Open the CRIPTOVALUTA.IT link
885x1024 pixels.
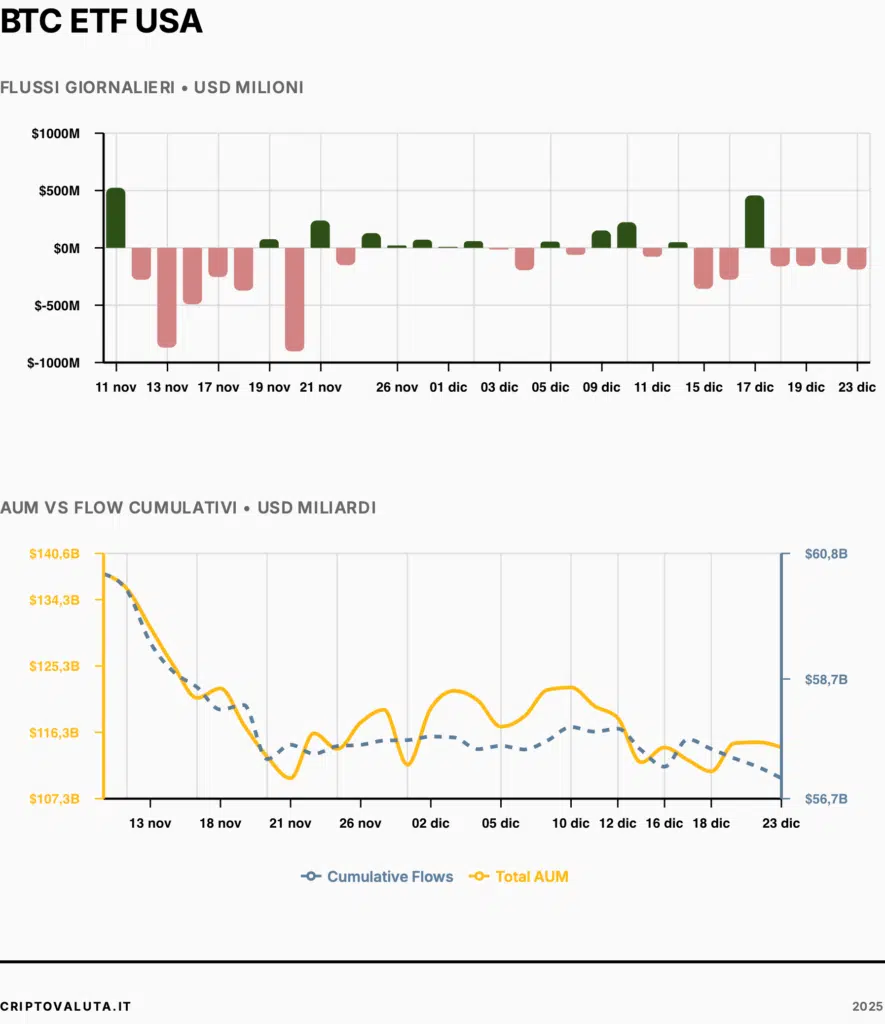tap(66, 1008)
